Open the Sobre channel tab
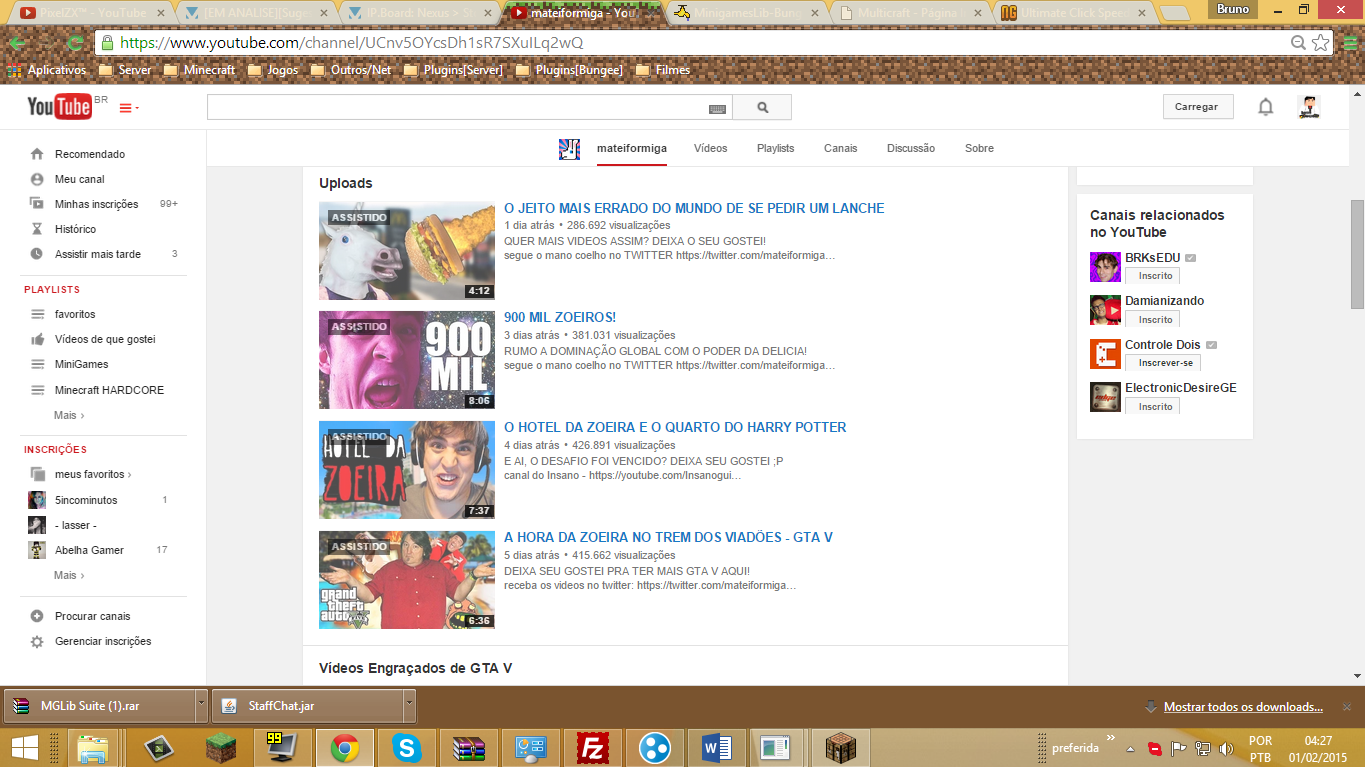This screenshot has width=1365, height=767. 979,148
